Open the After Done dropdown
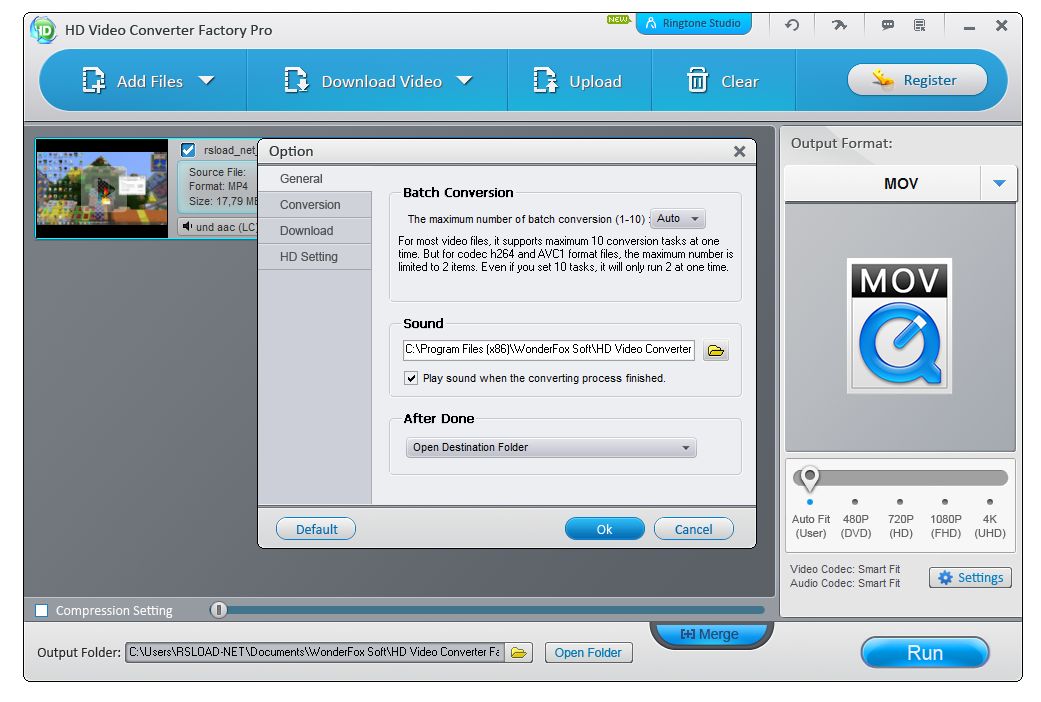1041x702 pixels. tap(550, 448)
